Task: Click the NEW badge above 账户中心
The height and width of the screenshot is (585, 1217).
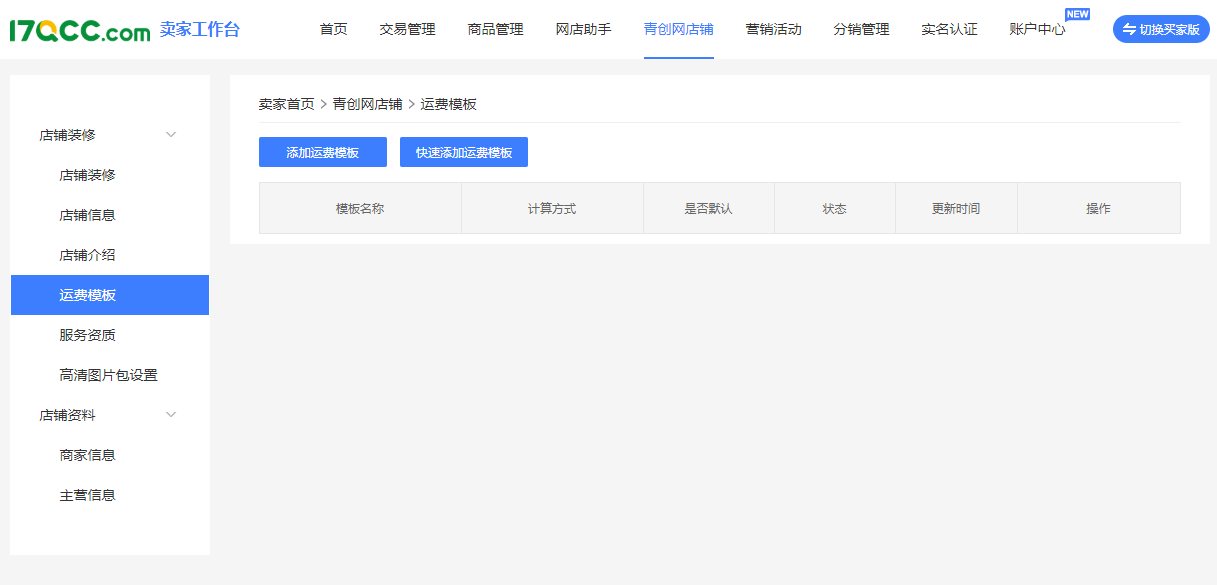Action: 1077,14
